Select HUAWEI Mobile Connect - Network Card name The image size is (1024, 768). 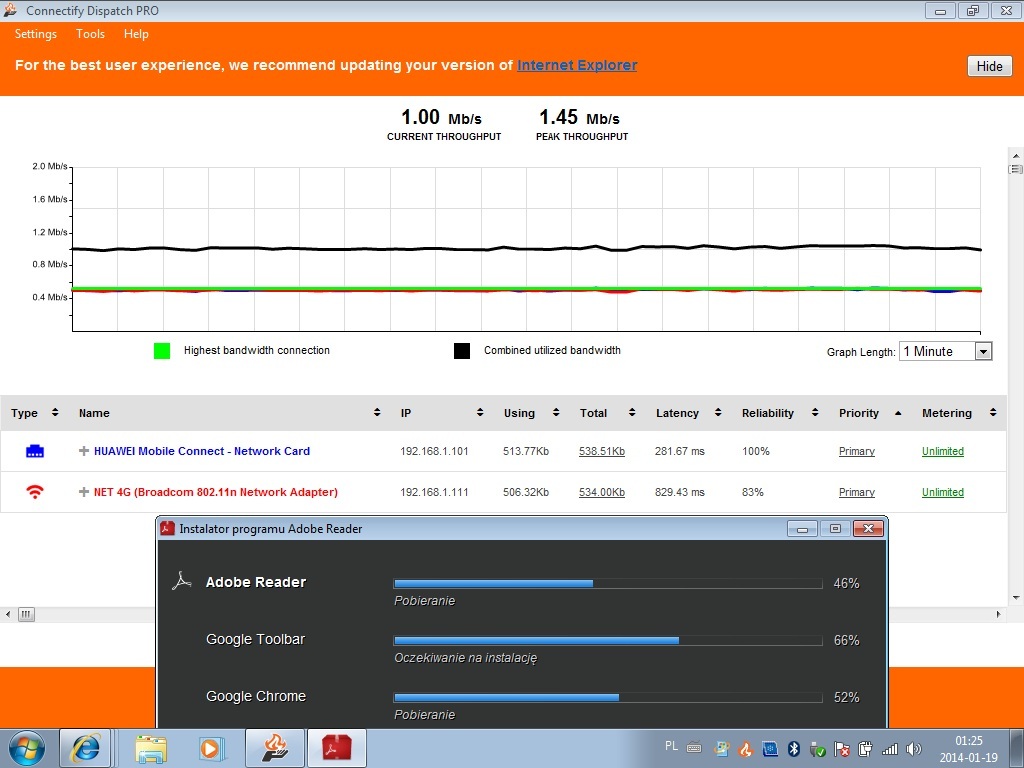click(x=202, y=451)
